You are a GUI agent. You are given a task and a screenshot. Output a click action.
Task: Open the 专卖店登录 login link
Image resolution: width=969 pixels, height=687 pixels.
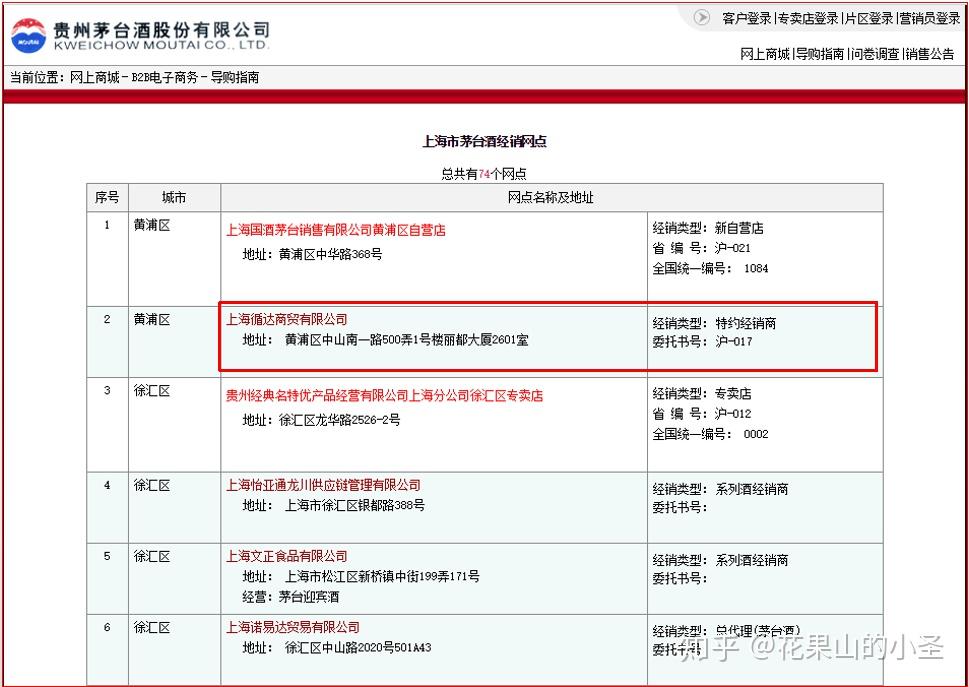pos(808,19)
